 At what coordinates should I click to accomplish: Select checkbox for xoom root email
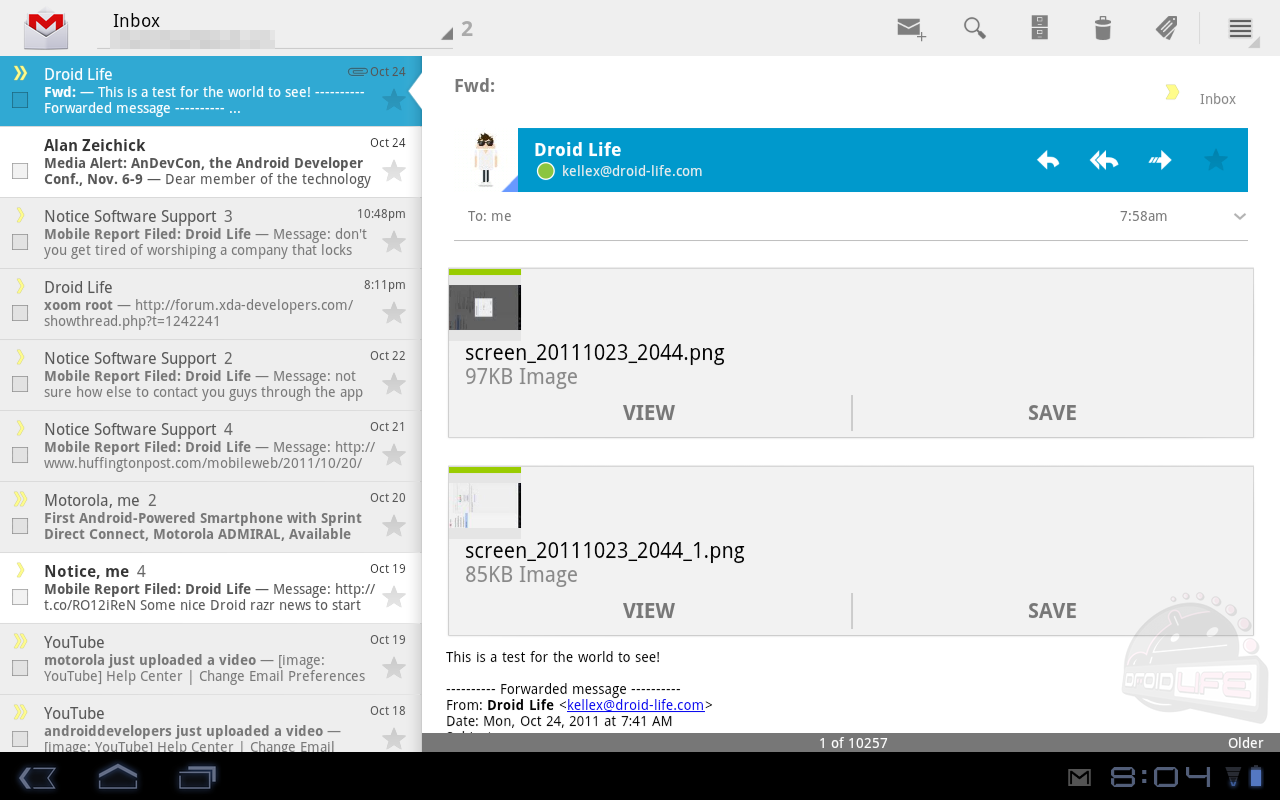tap(20, 313)
